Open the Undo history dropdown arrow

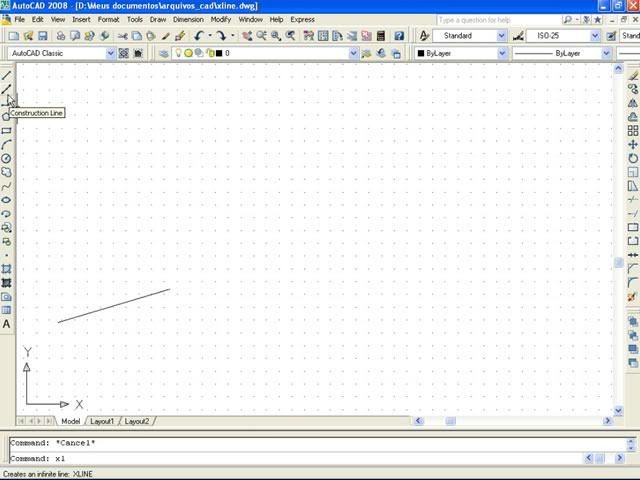[x=210, y=36]
